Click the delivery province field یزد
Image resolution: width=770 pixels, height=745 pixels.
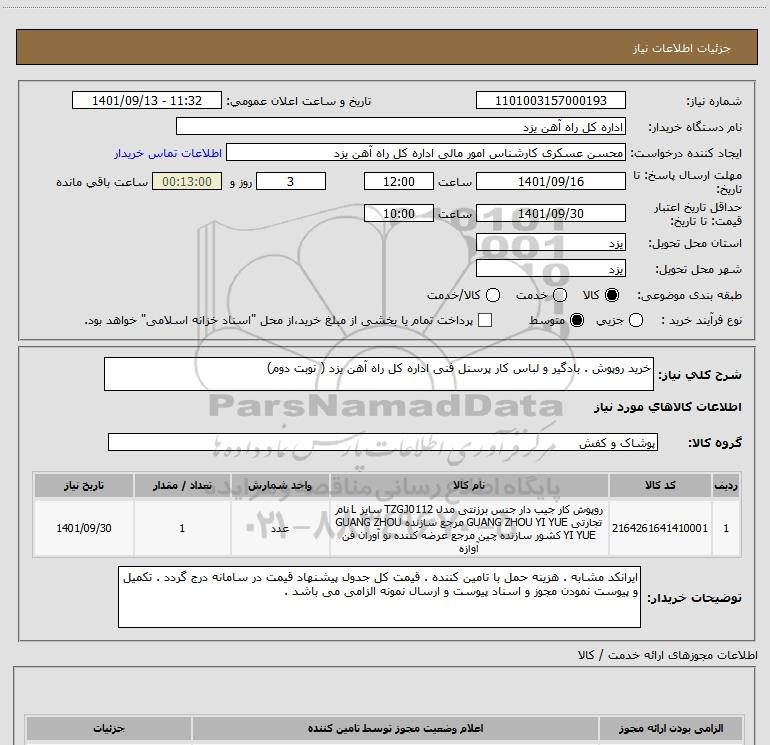[x=550, y=242]
